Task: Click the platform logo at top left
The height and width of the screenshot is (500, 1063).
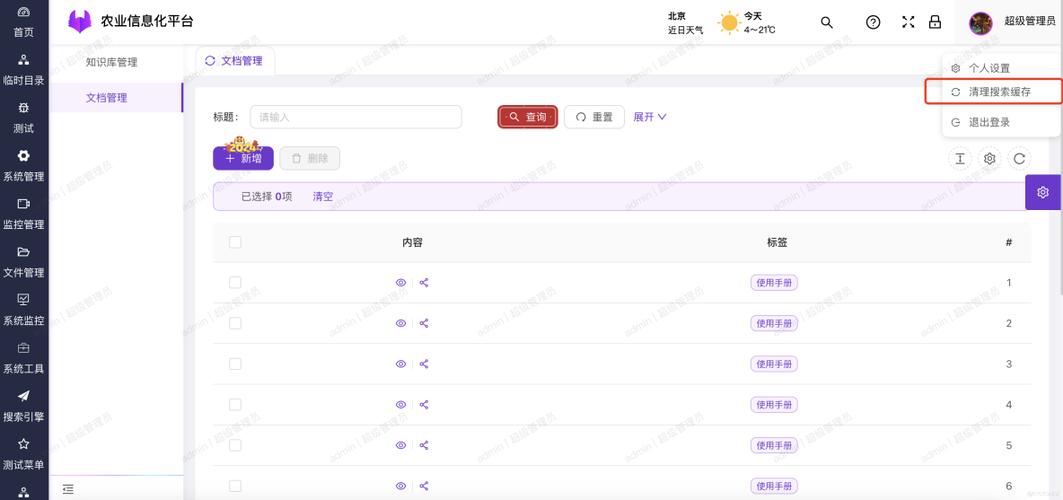Action: (80, 22)
